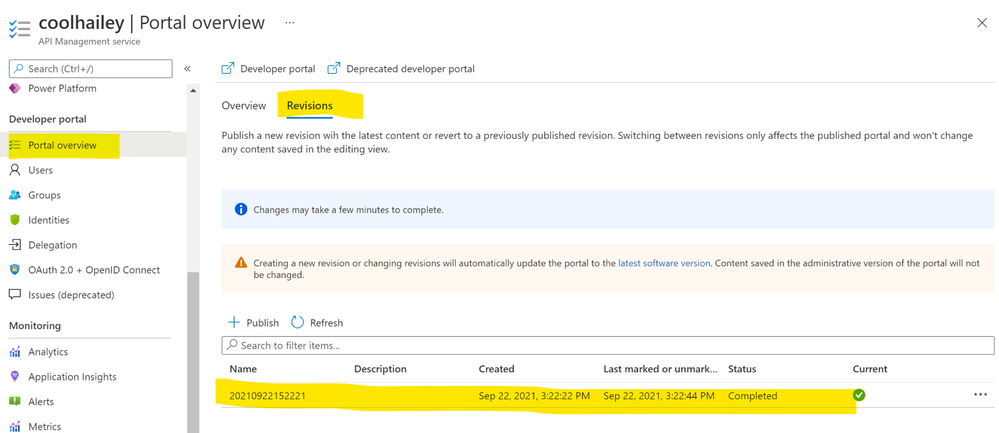Click the Users person icon
Viewport: 999px width, 433px height.
15,170
